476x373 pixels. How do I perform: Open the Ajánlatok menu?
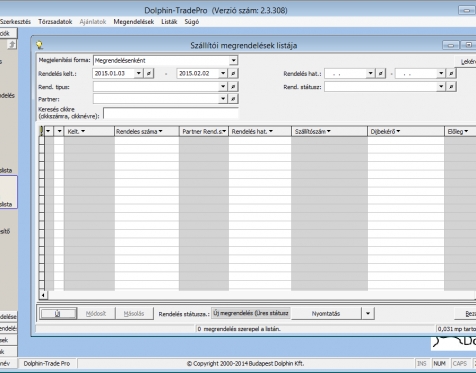93,22
